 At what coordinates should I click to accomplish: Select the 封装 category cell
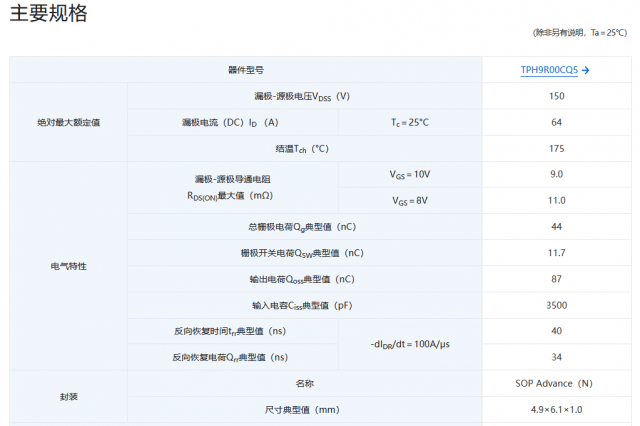pyautogui.click(x=68, y=396)
